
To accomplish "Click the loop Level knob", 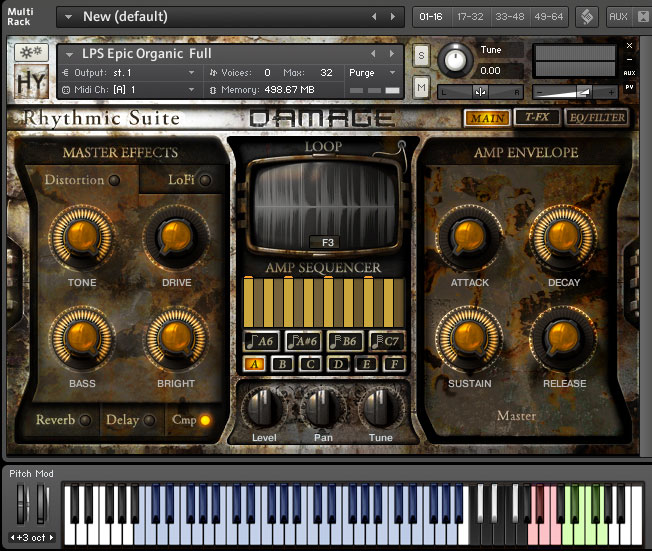I will (x=264, y=408).
